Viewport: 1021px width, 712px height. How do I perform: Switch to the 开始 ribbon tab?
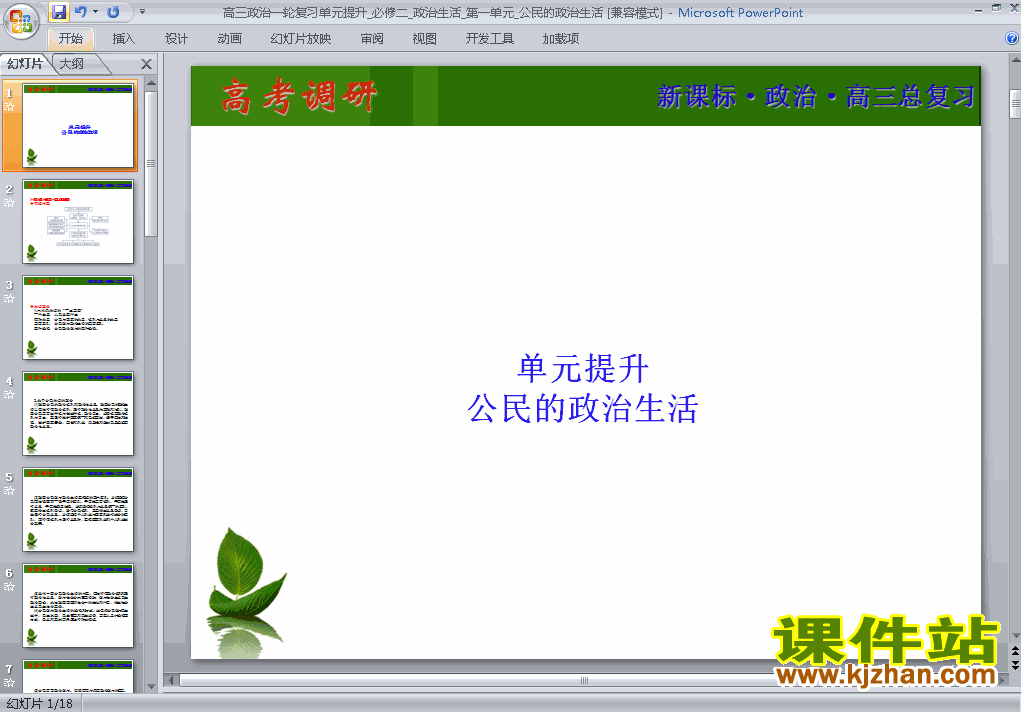pos(70,38)
